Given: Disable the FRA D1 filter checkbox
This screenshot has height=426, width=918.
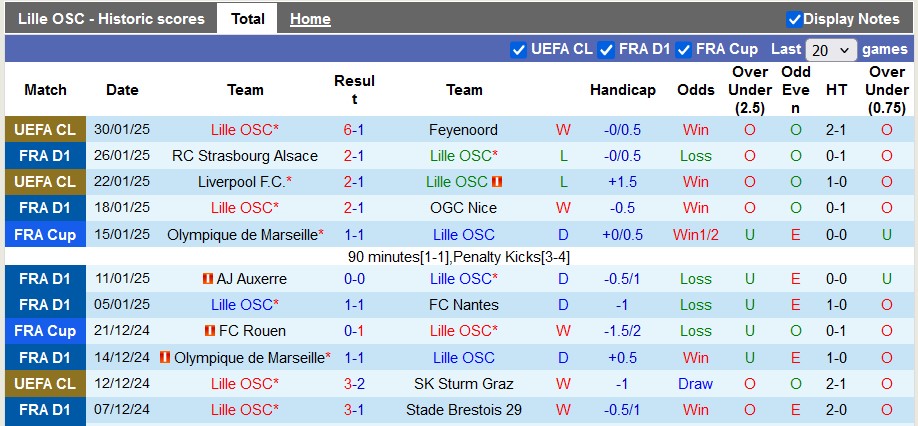Looking at the screenshot, I should [606, 50].
